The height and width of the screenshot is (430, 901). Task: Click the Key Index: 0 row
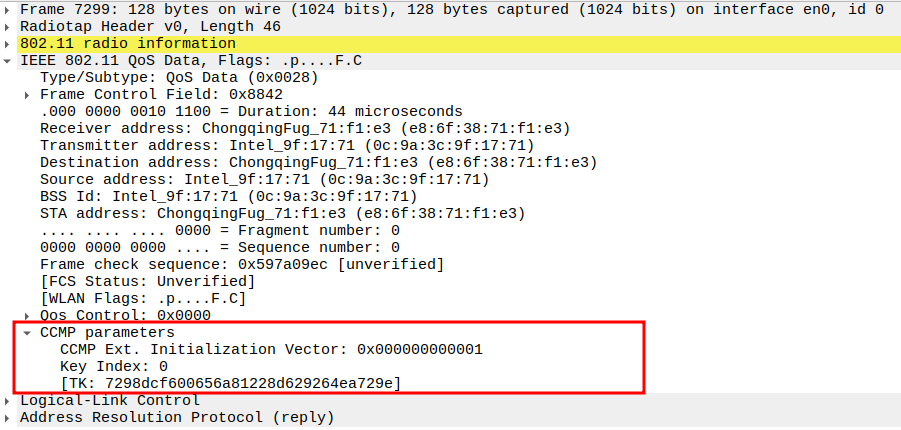(x=114, y=367)
